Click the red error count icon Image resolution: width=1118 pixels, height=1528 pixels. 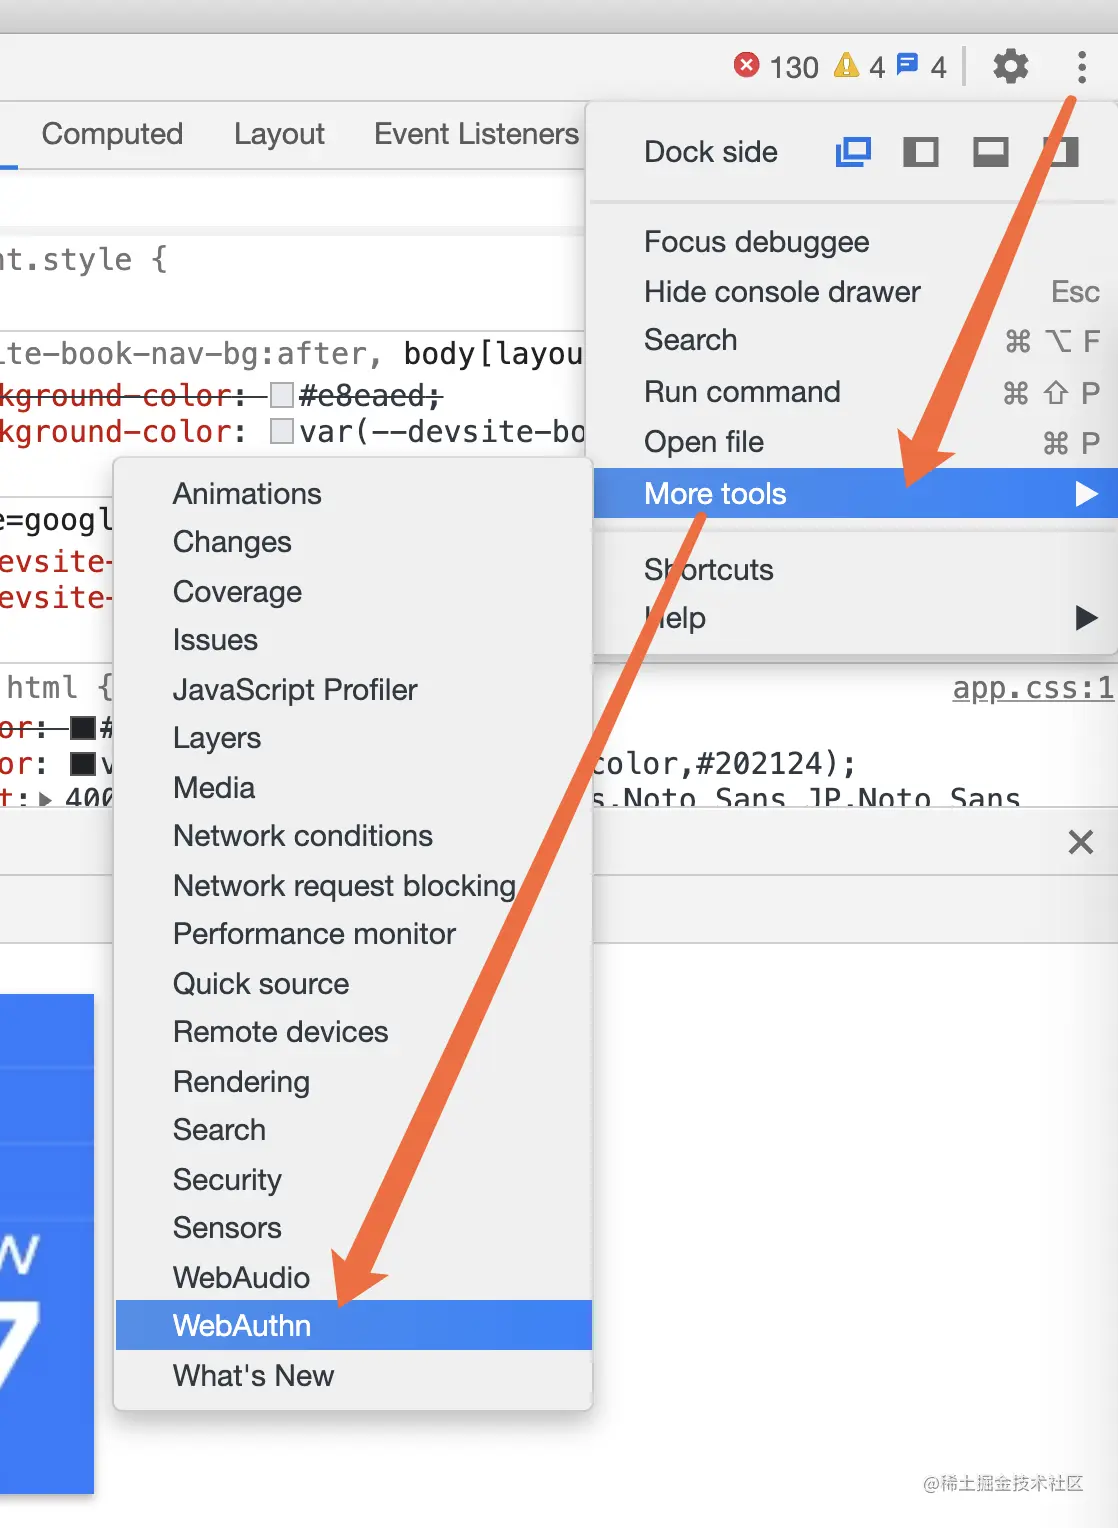(746, 65)
